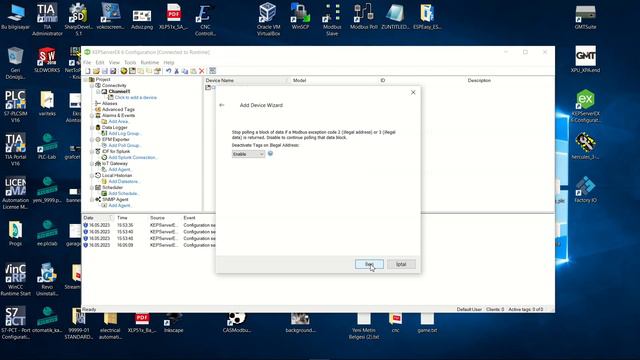Click the Cut scissors toolbar icon
Screen dimensions: 640x360
pos(177,71)
